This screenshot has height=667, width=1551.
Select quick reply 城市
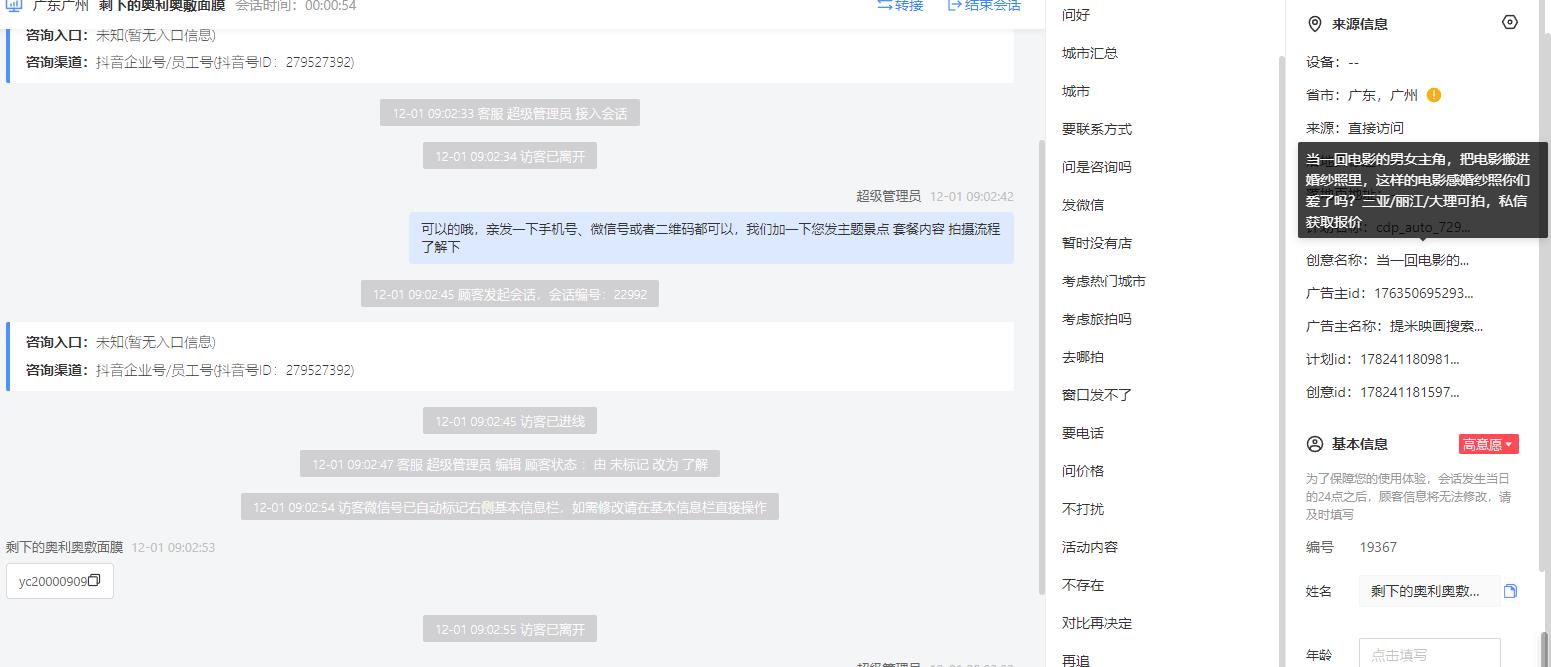pyautogui.click(x=1076, y=91)
